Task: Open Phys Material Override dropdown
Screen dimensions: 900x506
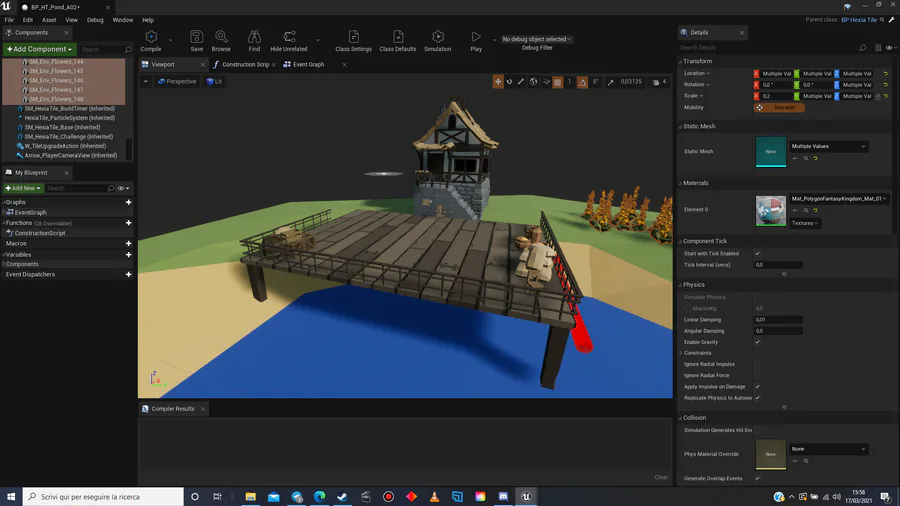Action: (828, 449)
